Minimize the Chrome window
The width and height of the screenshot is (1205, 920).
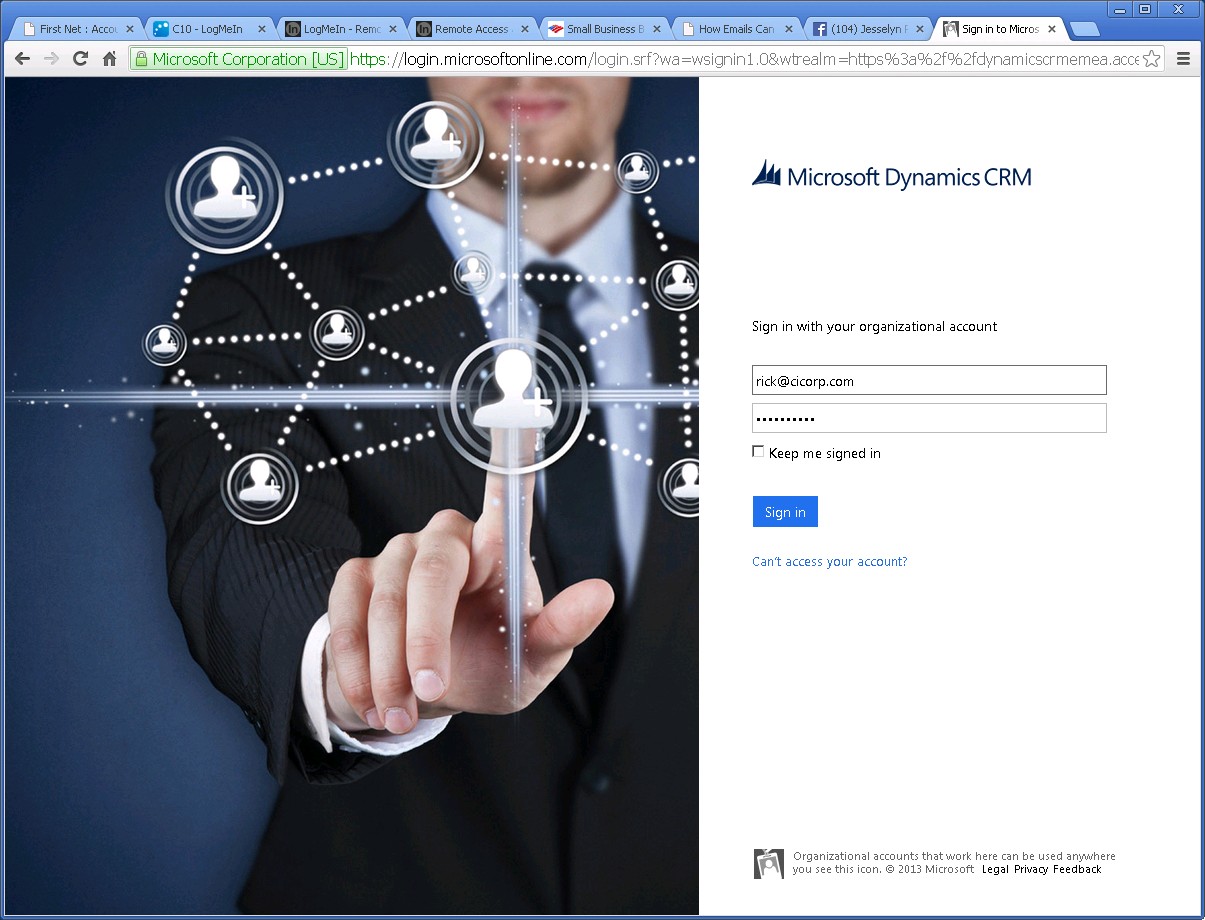[x=1121, y=9]
